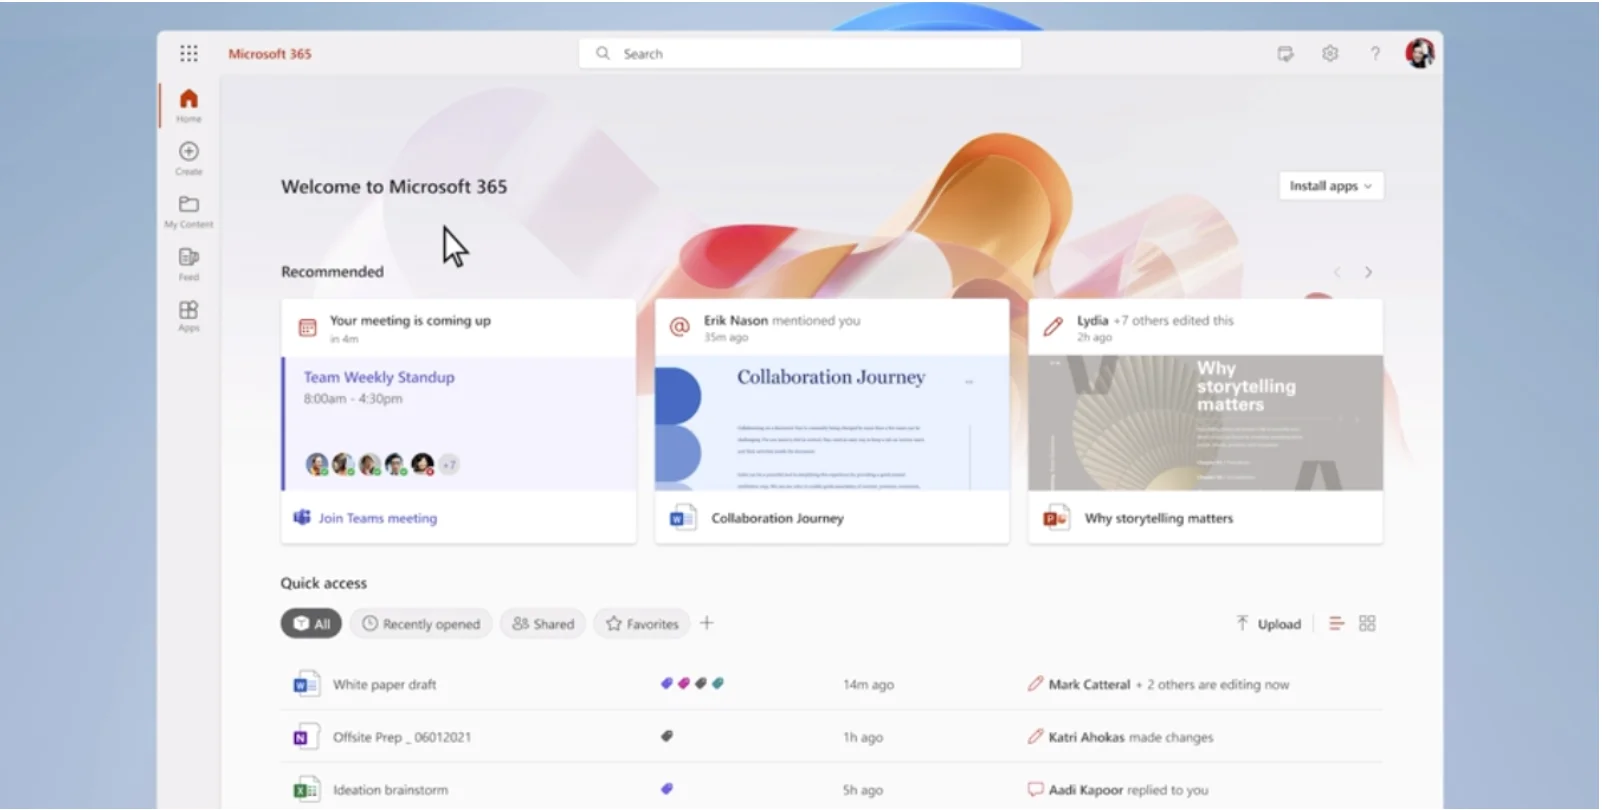Open the Create page from sidebar
The width and height of the screenshot is (1602, 810).
click(189, 158)
